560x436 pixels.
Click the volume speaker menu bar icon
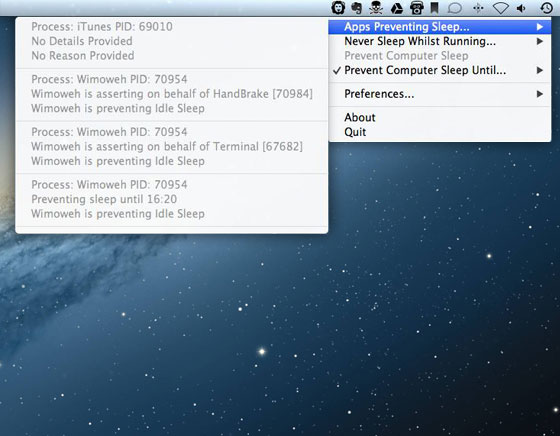click(521, 8)
